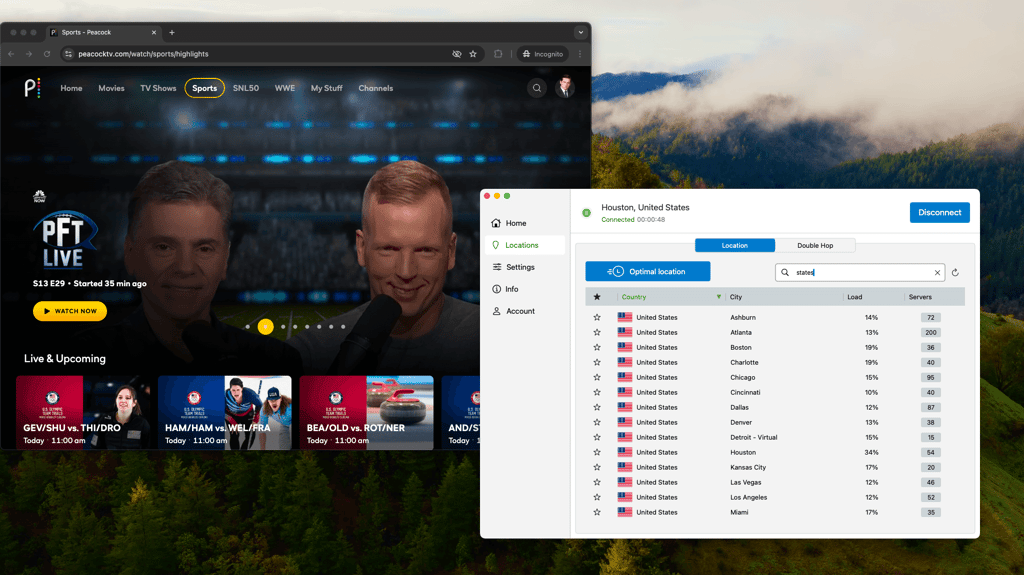
Task: Reload the Peacock page in Chrome
Action: 47,54
